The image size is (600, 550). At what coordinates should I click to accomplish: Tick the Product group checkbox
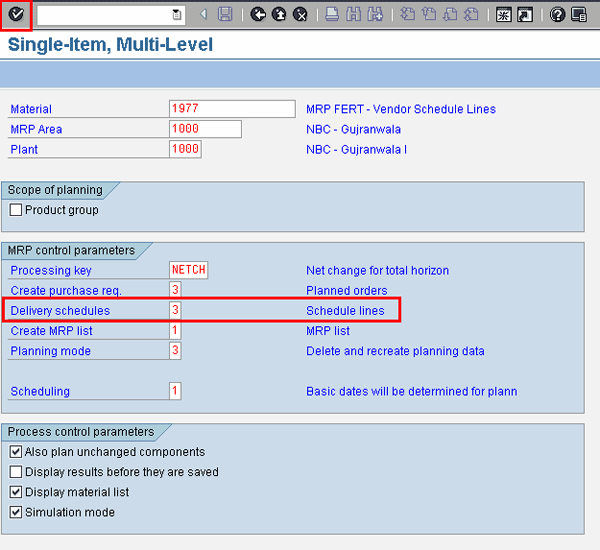(16, 210)
